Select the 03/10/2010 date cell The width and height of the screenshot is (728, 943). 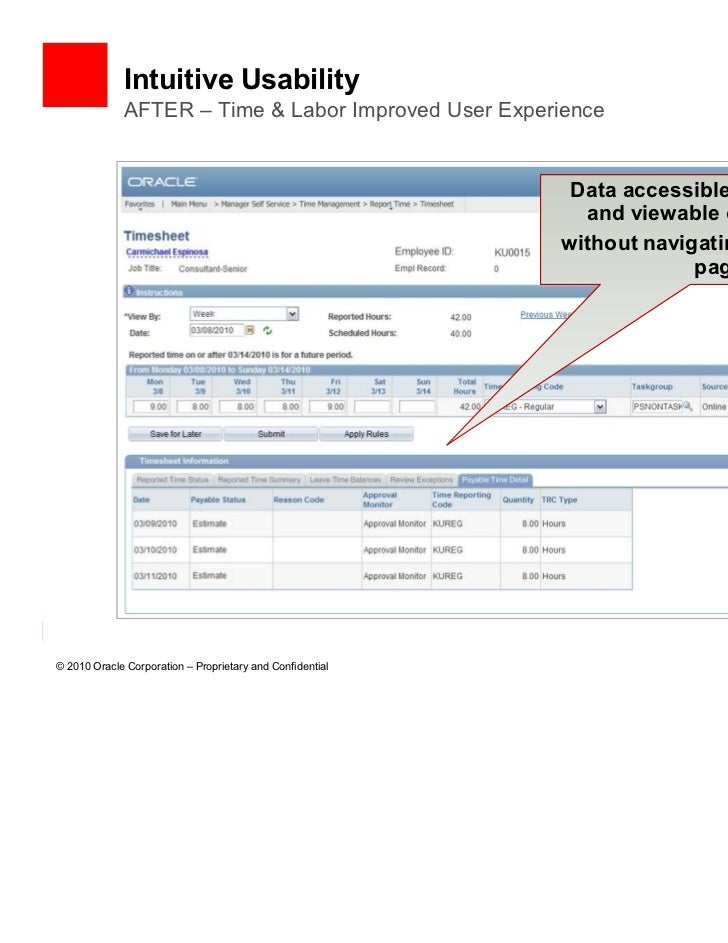[x=156, y=550]
